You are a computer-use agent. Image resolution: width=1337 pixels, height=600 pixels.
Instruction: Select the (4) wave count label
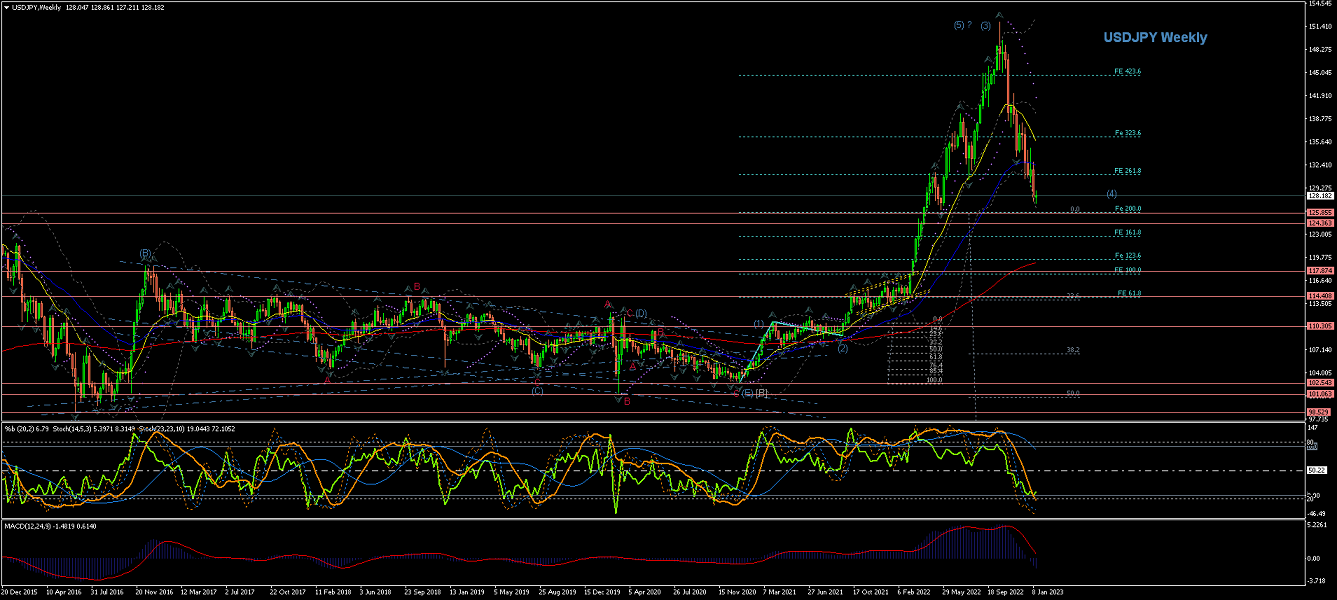point(1111,193)
